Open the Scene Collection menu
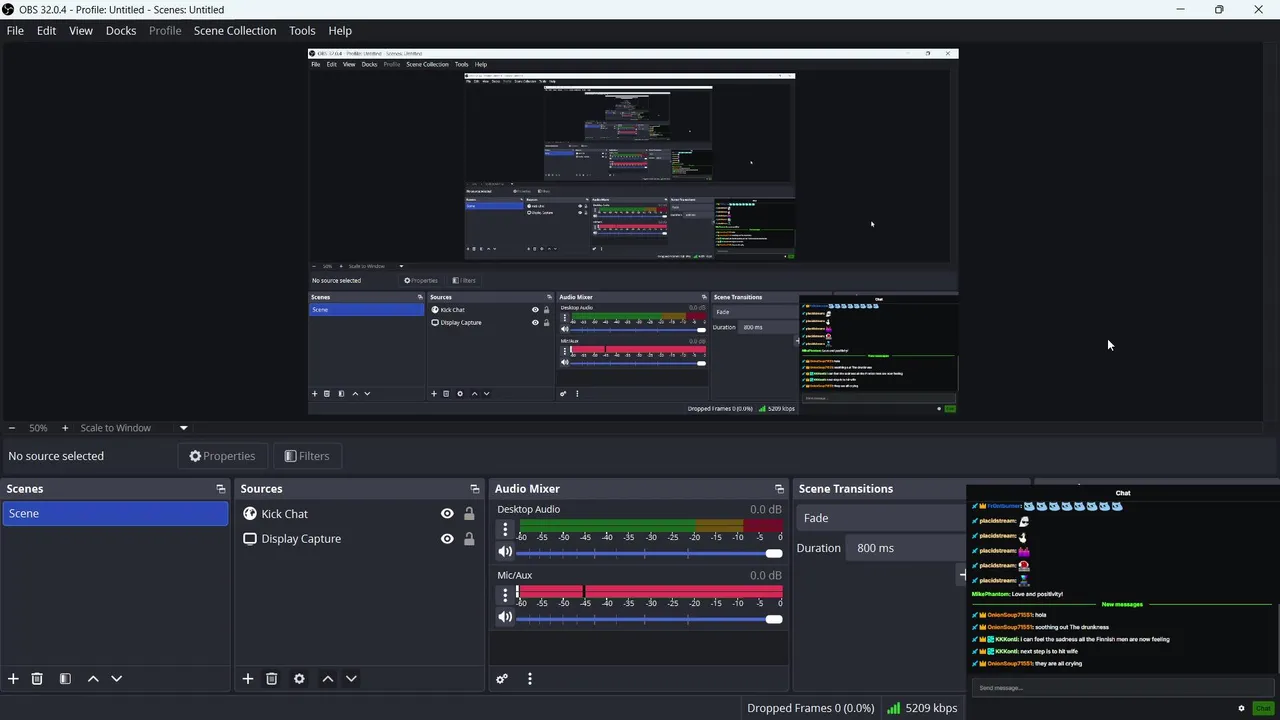The height and width of the screenshot is (720, 1280). point(235,31)
